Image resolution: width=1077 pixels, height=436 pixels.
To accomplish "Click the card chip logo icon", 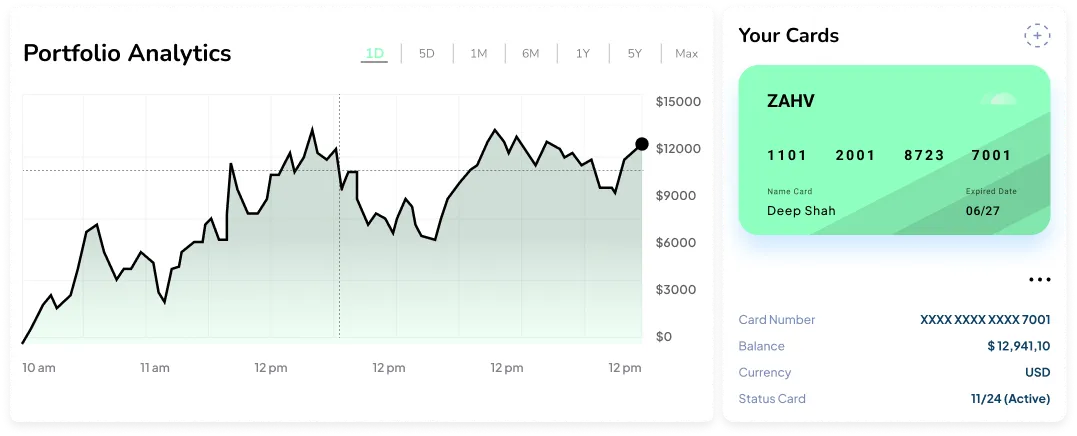I will 1000,100.
